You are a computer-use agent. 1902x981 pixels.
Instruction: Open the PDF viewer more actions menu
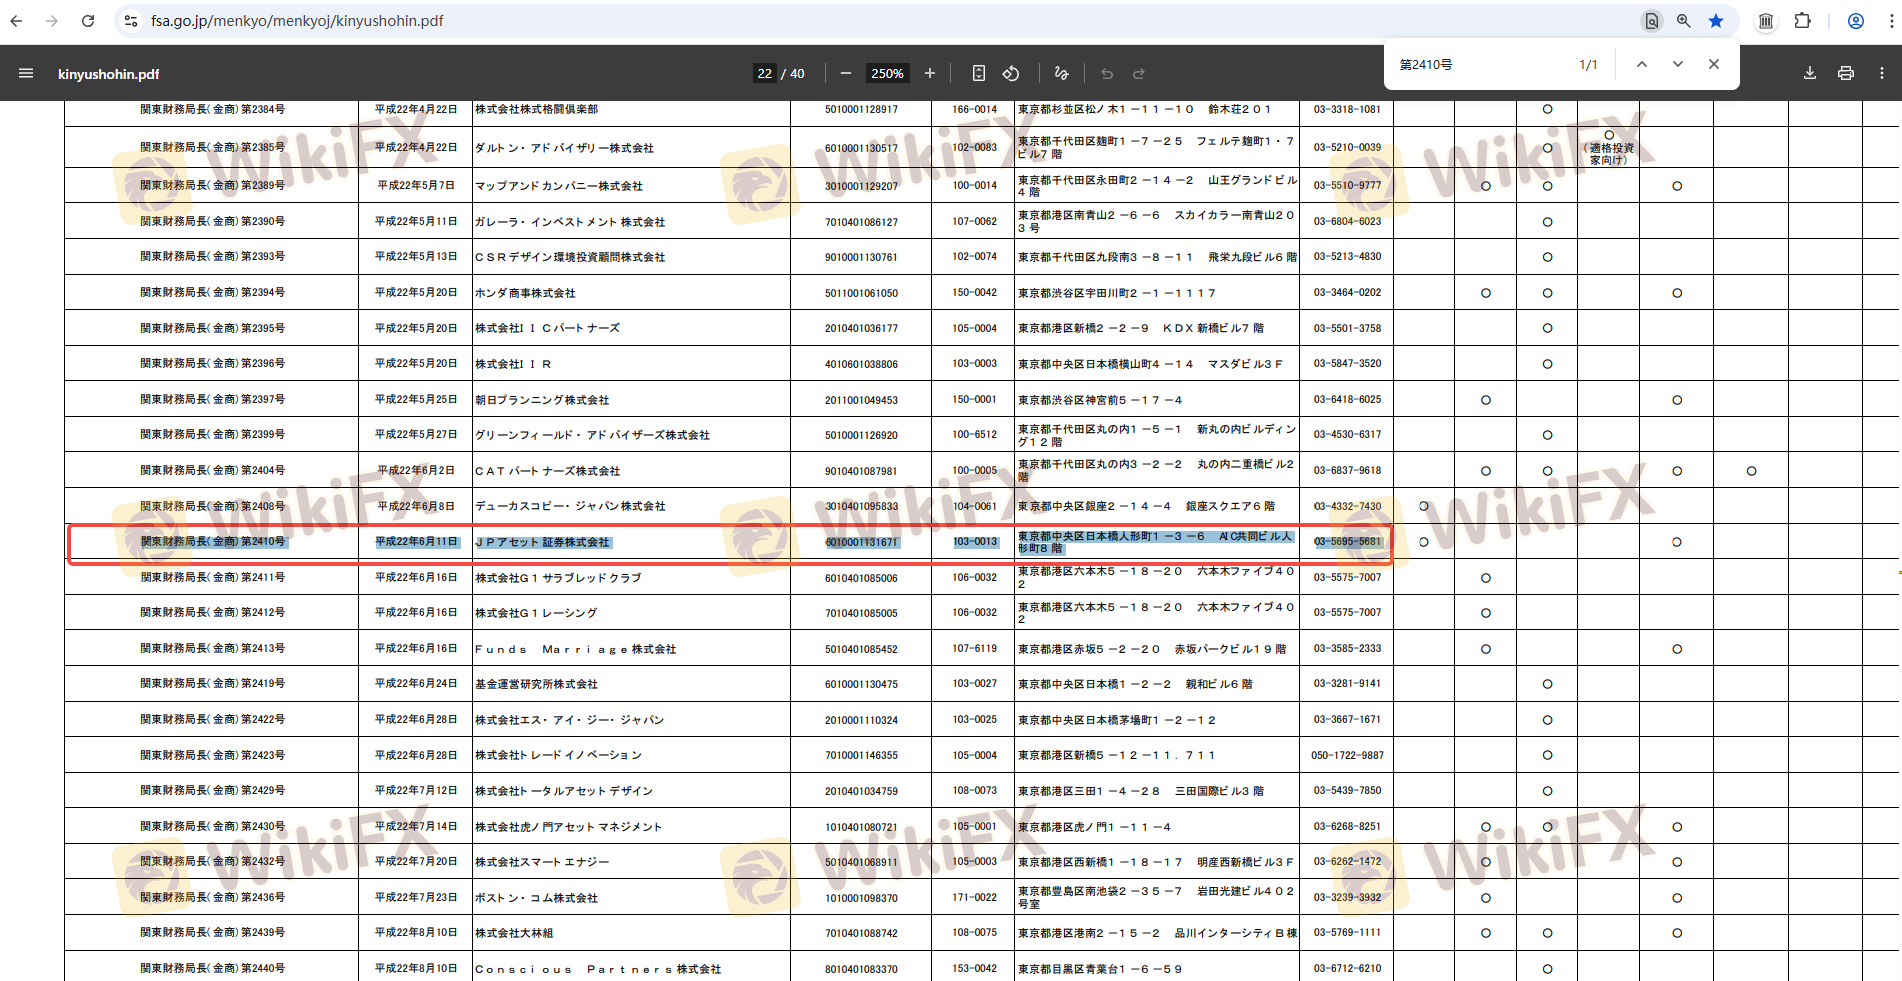pos(1882,73)
